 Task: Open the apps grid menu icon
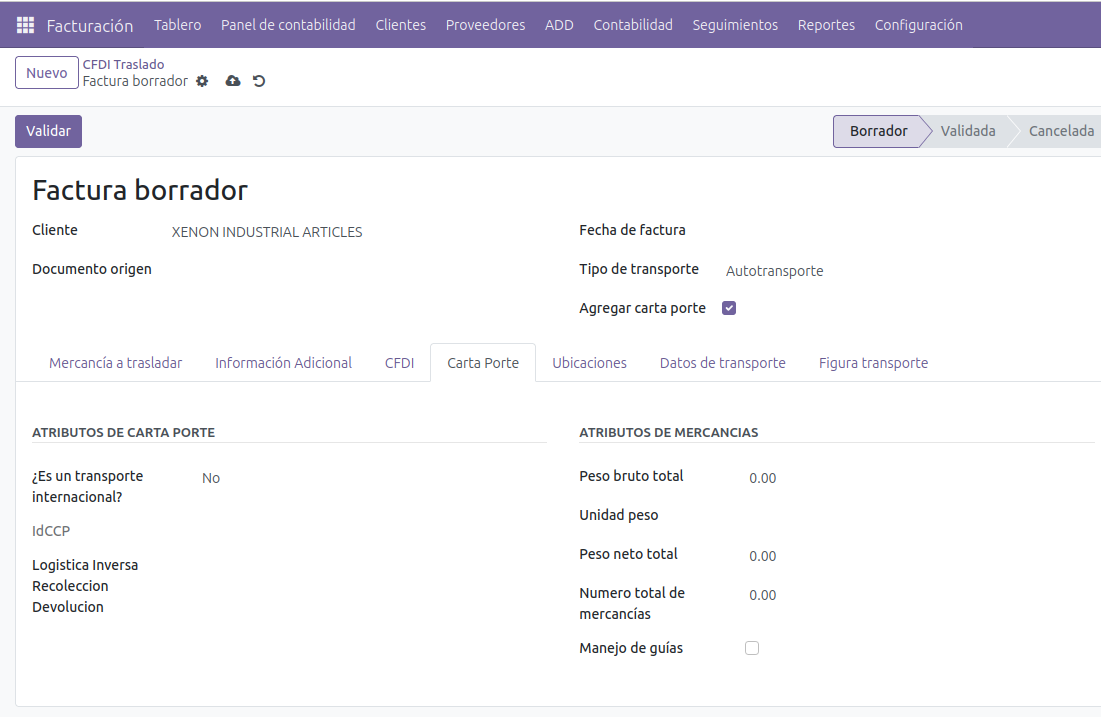tap(25, 25)
